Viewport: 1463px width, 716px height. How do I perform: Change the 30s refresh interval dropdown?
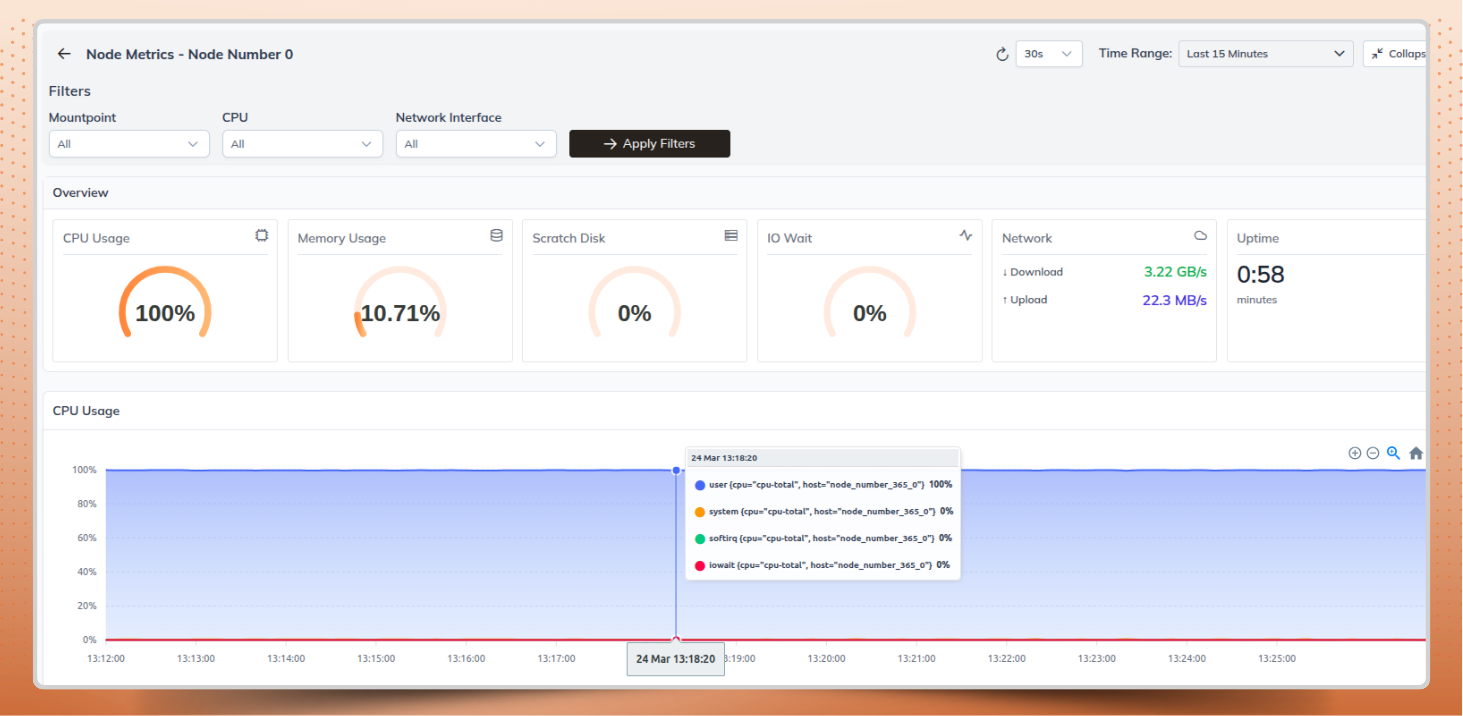(1048, 54)
